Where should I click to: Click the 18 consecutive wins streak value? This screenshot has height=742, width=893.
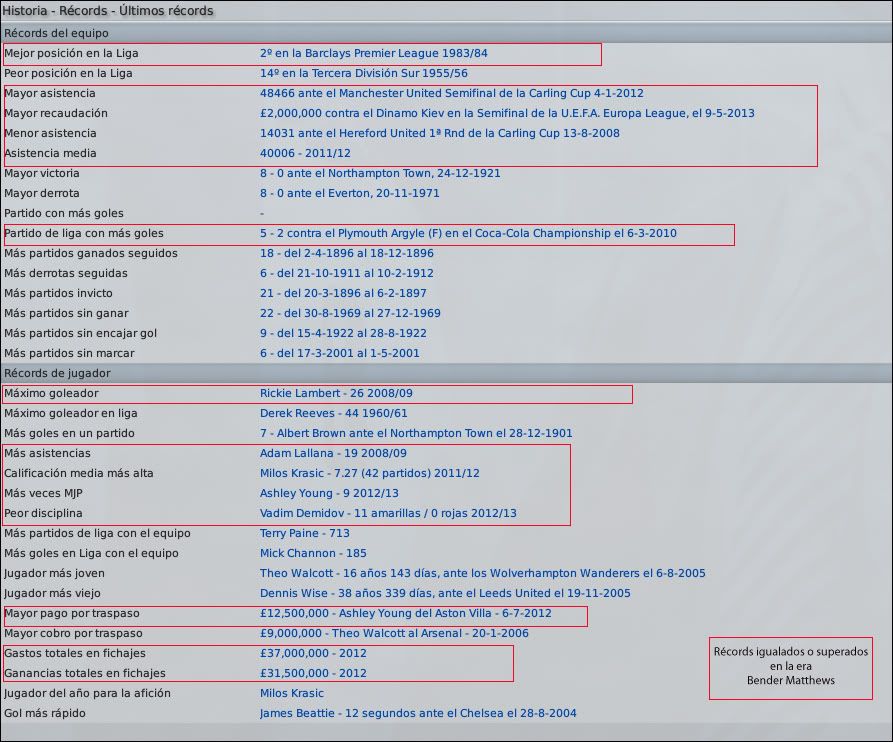[x=347, y=253]
